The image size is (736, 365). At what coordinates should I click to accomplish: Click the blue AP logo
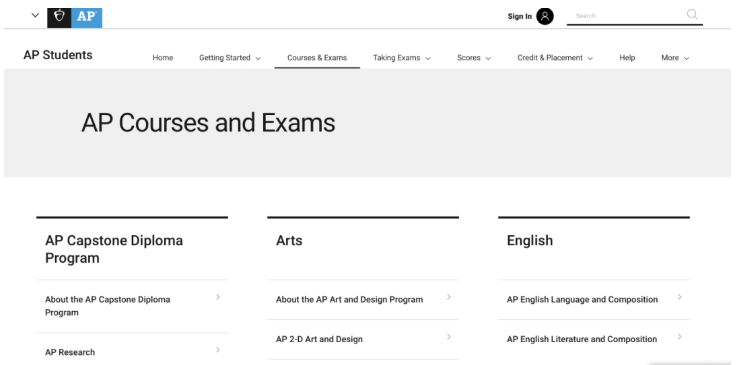(x=87, y=17)
